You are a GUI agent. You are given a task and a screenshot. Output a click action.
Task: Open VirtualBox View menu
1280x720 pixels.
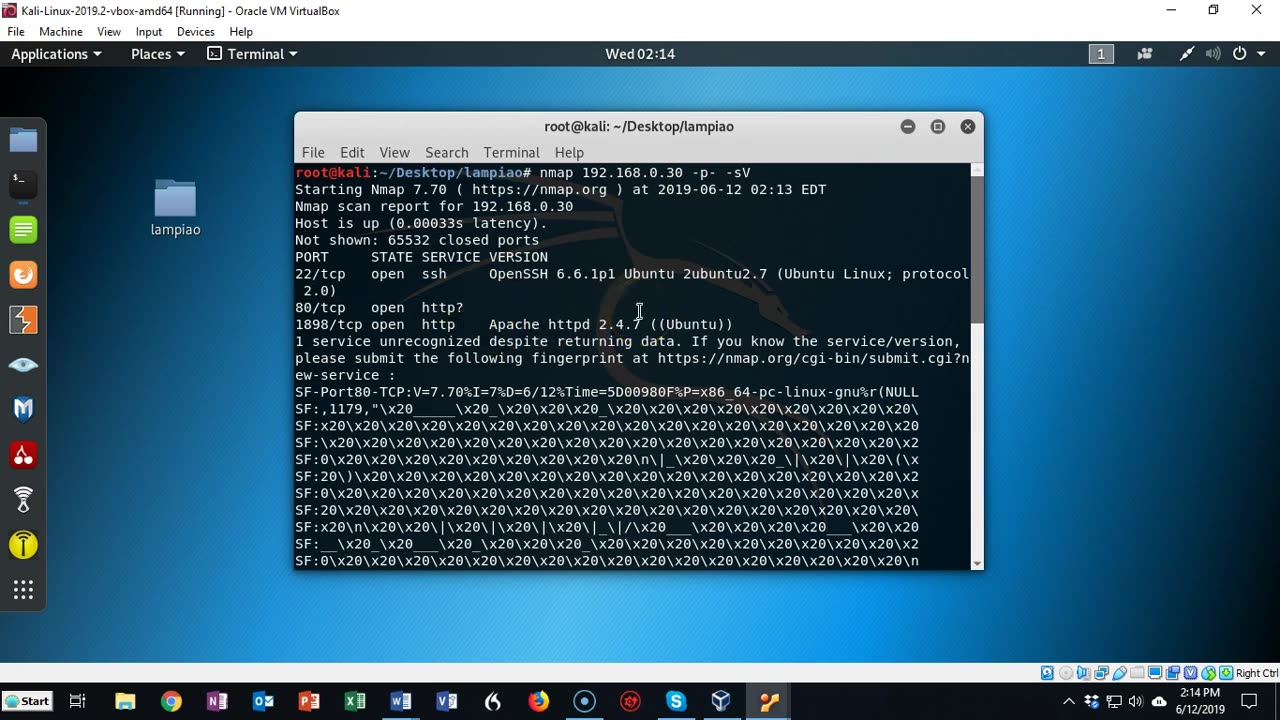(x=109, y=32)
